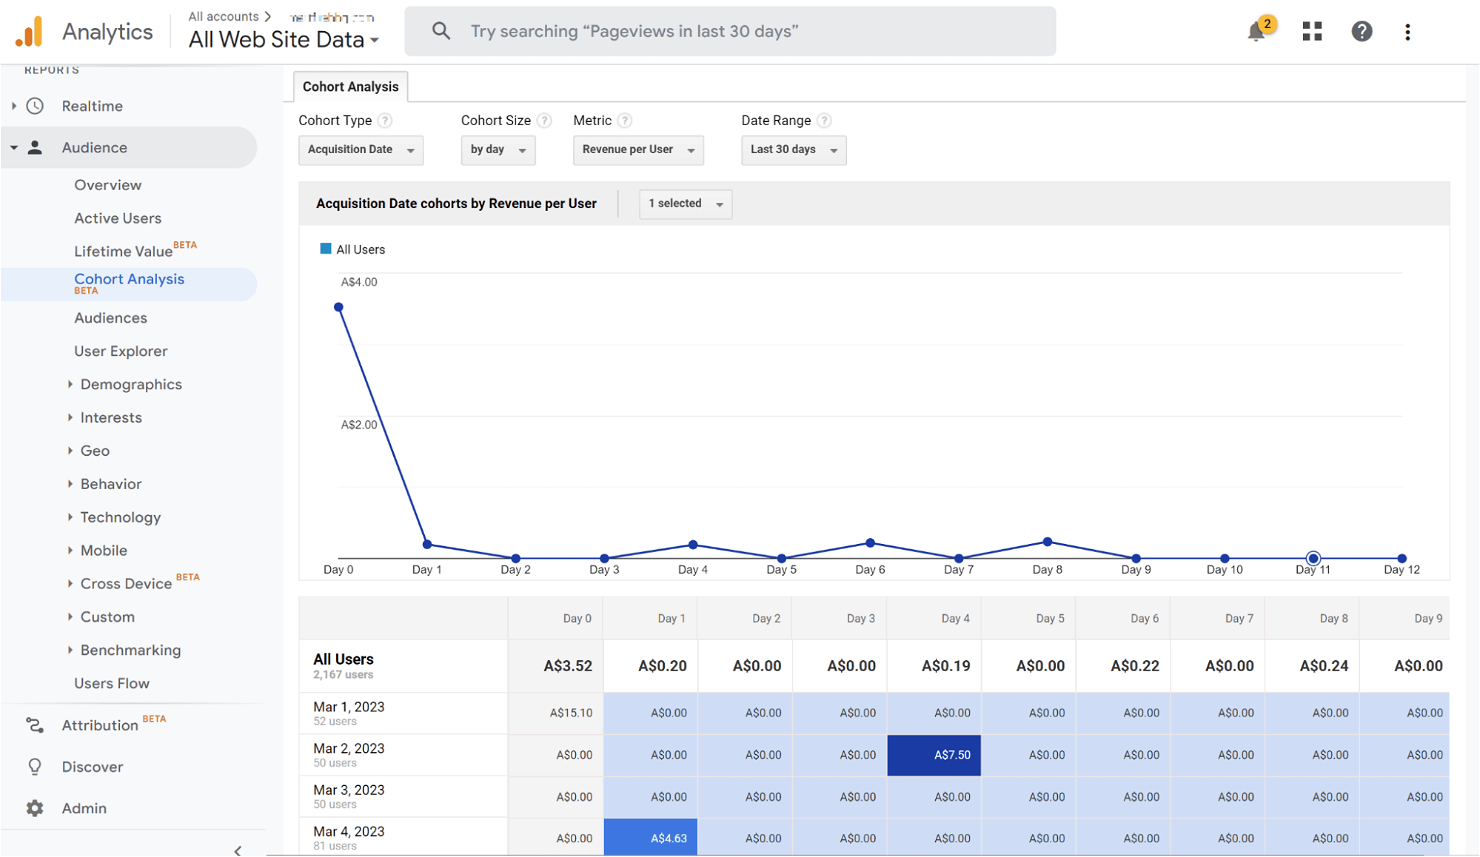Go to the User Explorer report
The height and width of the screenshot is (857, 1480).
pyautogui.click(x=120, y=351)
